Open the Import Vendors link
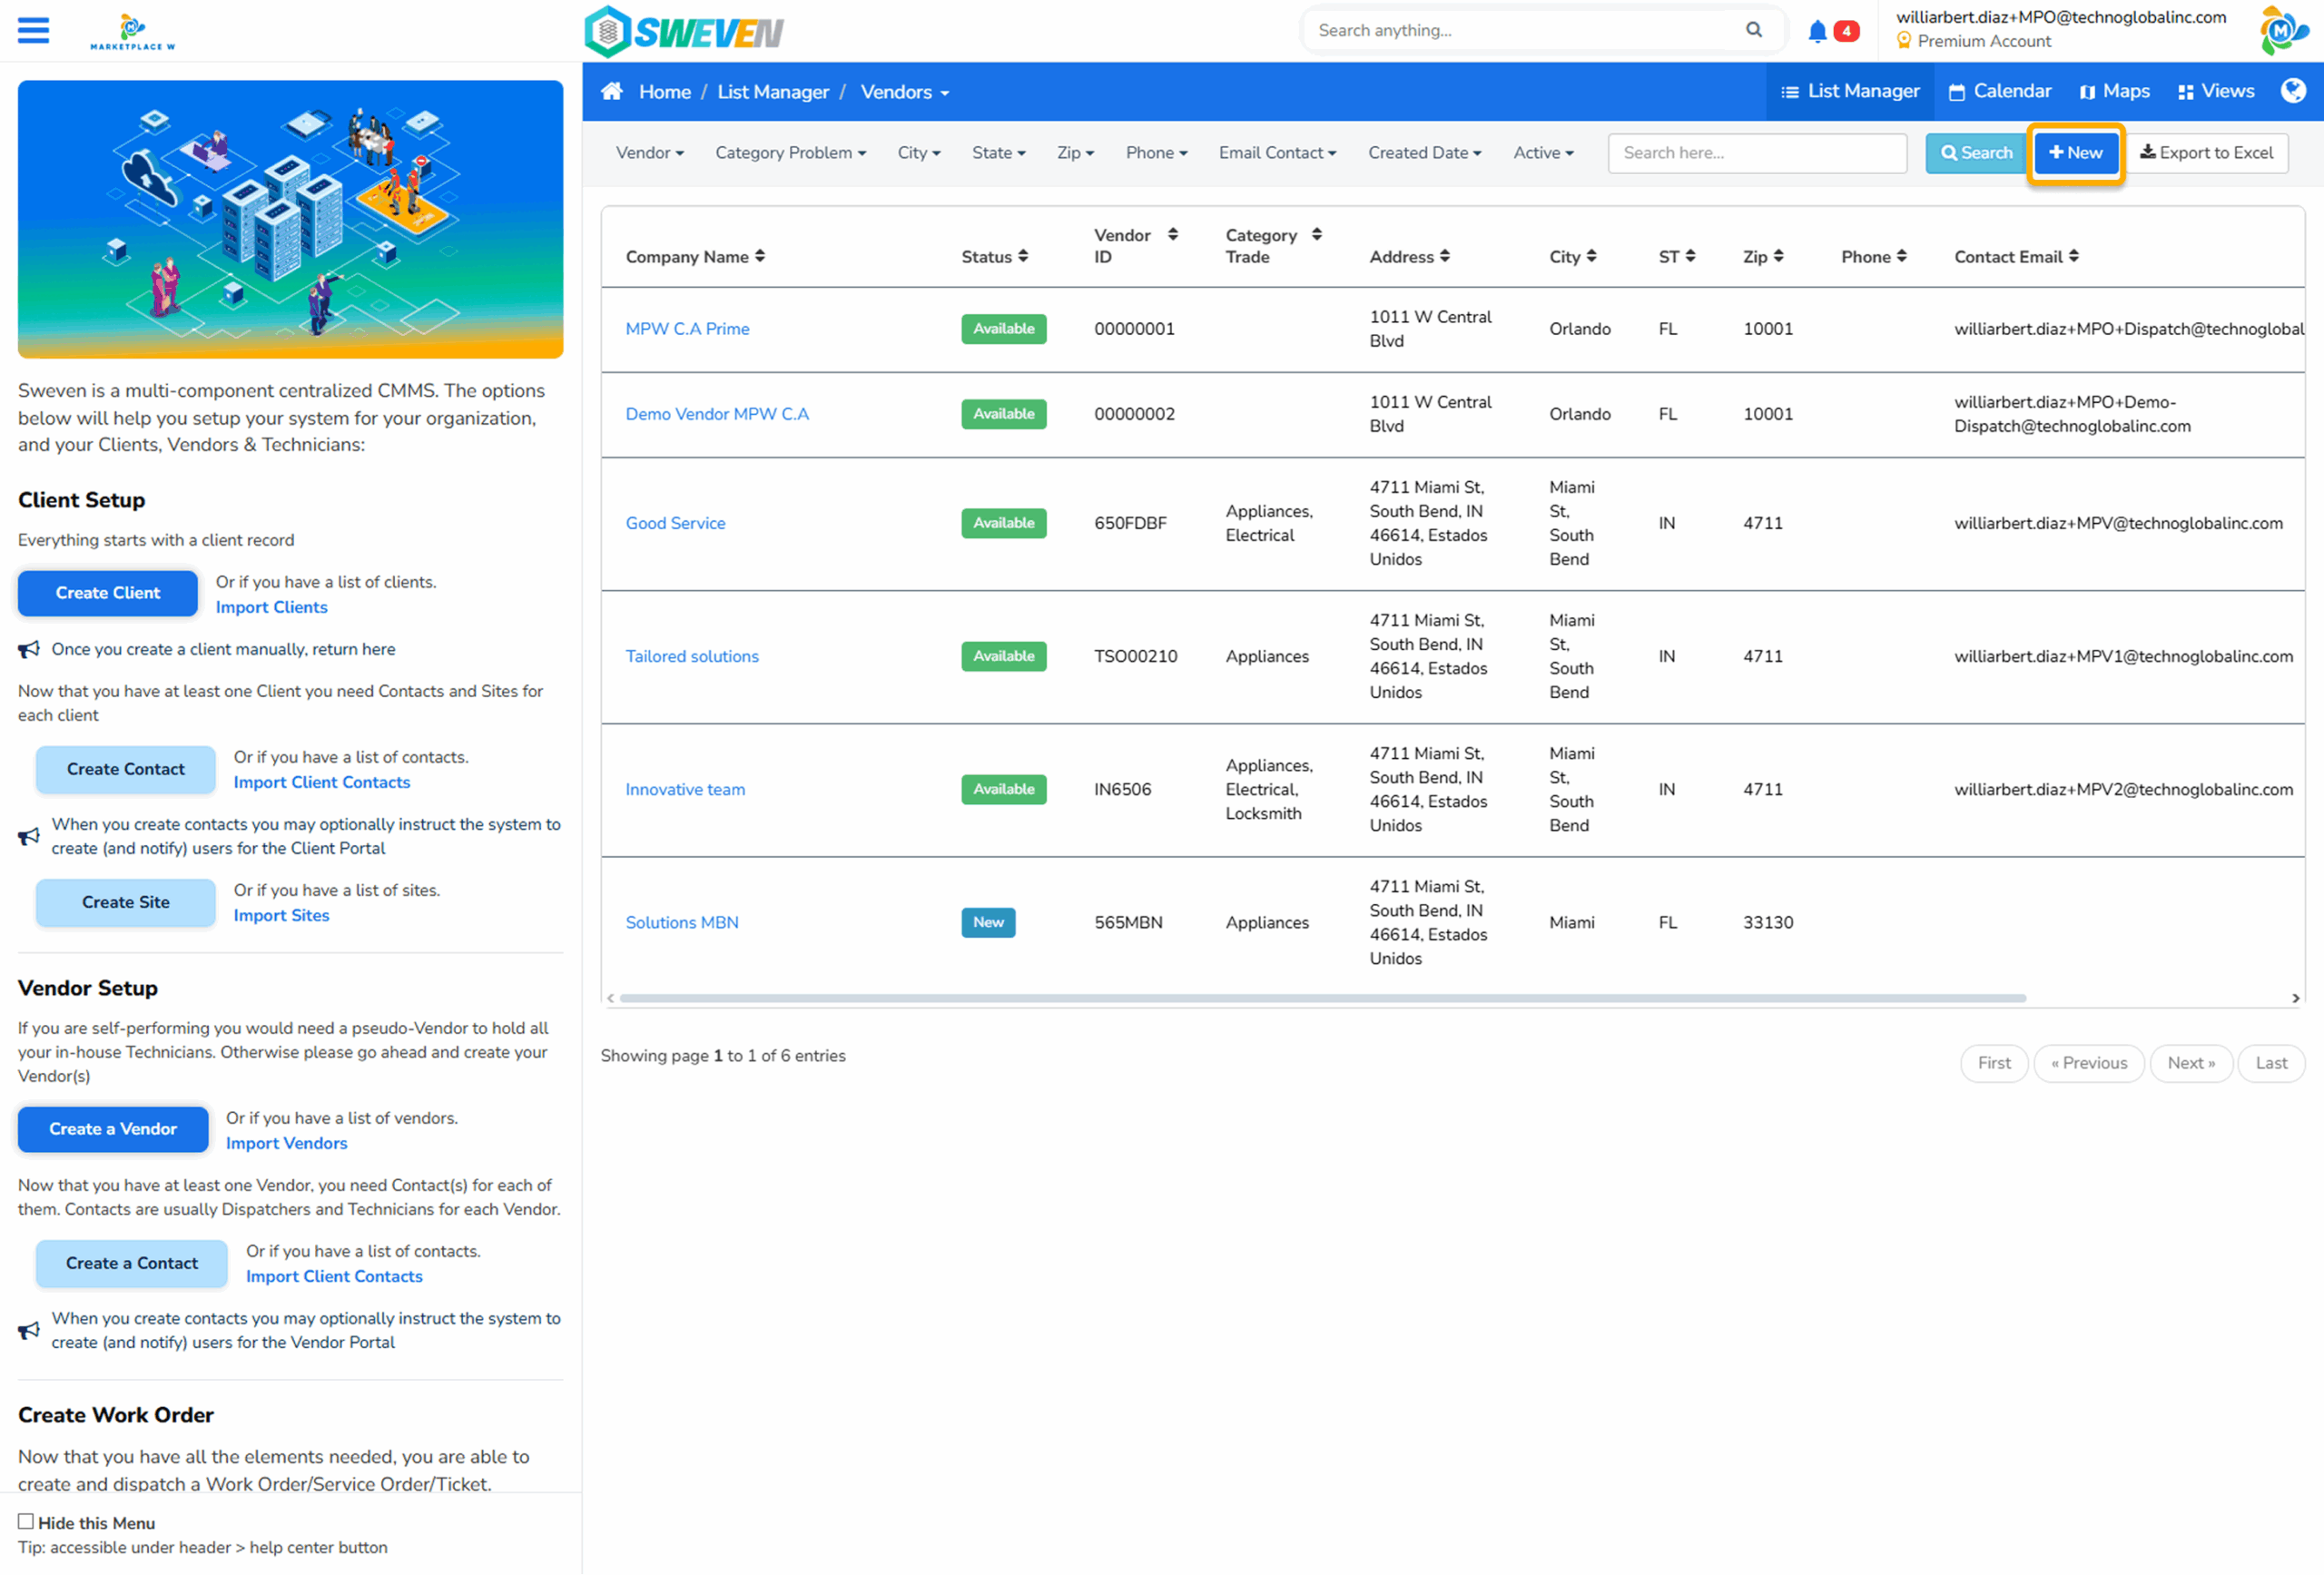 click(x=286, y=1143)
